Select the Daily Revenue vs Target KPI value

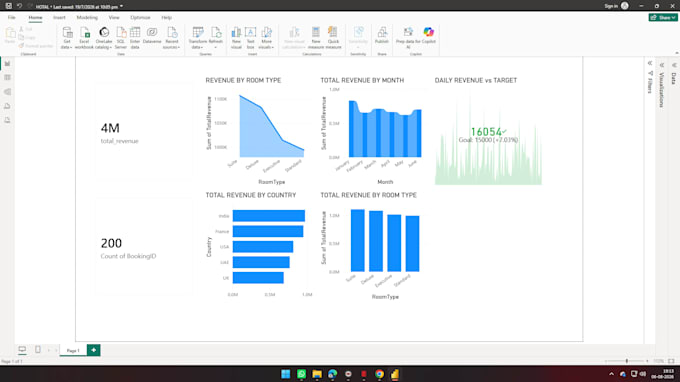pos(486,132)
